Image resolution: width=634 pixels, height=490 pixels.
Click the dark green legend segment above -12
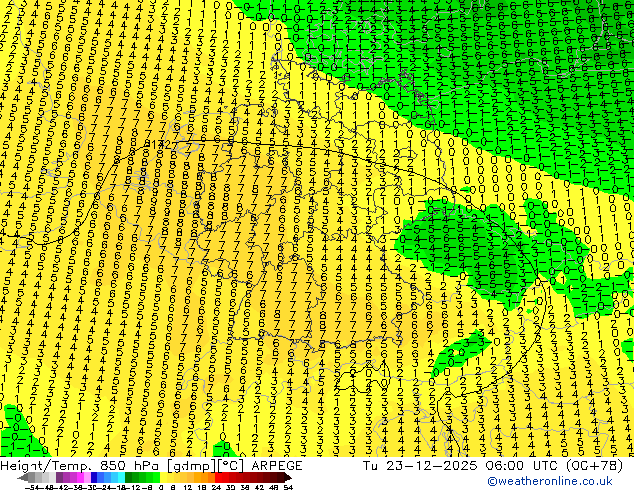click(129, 477)
